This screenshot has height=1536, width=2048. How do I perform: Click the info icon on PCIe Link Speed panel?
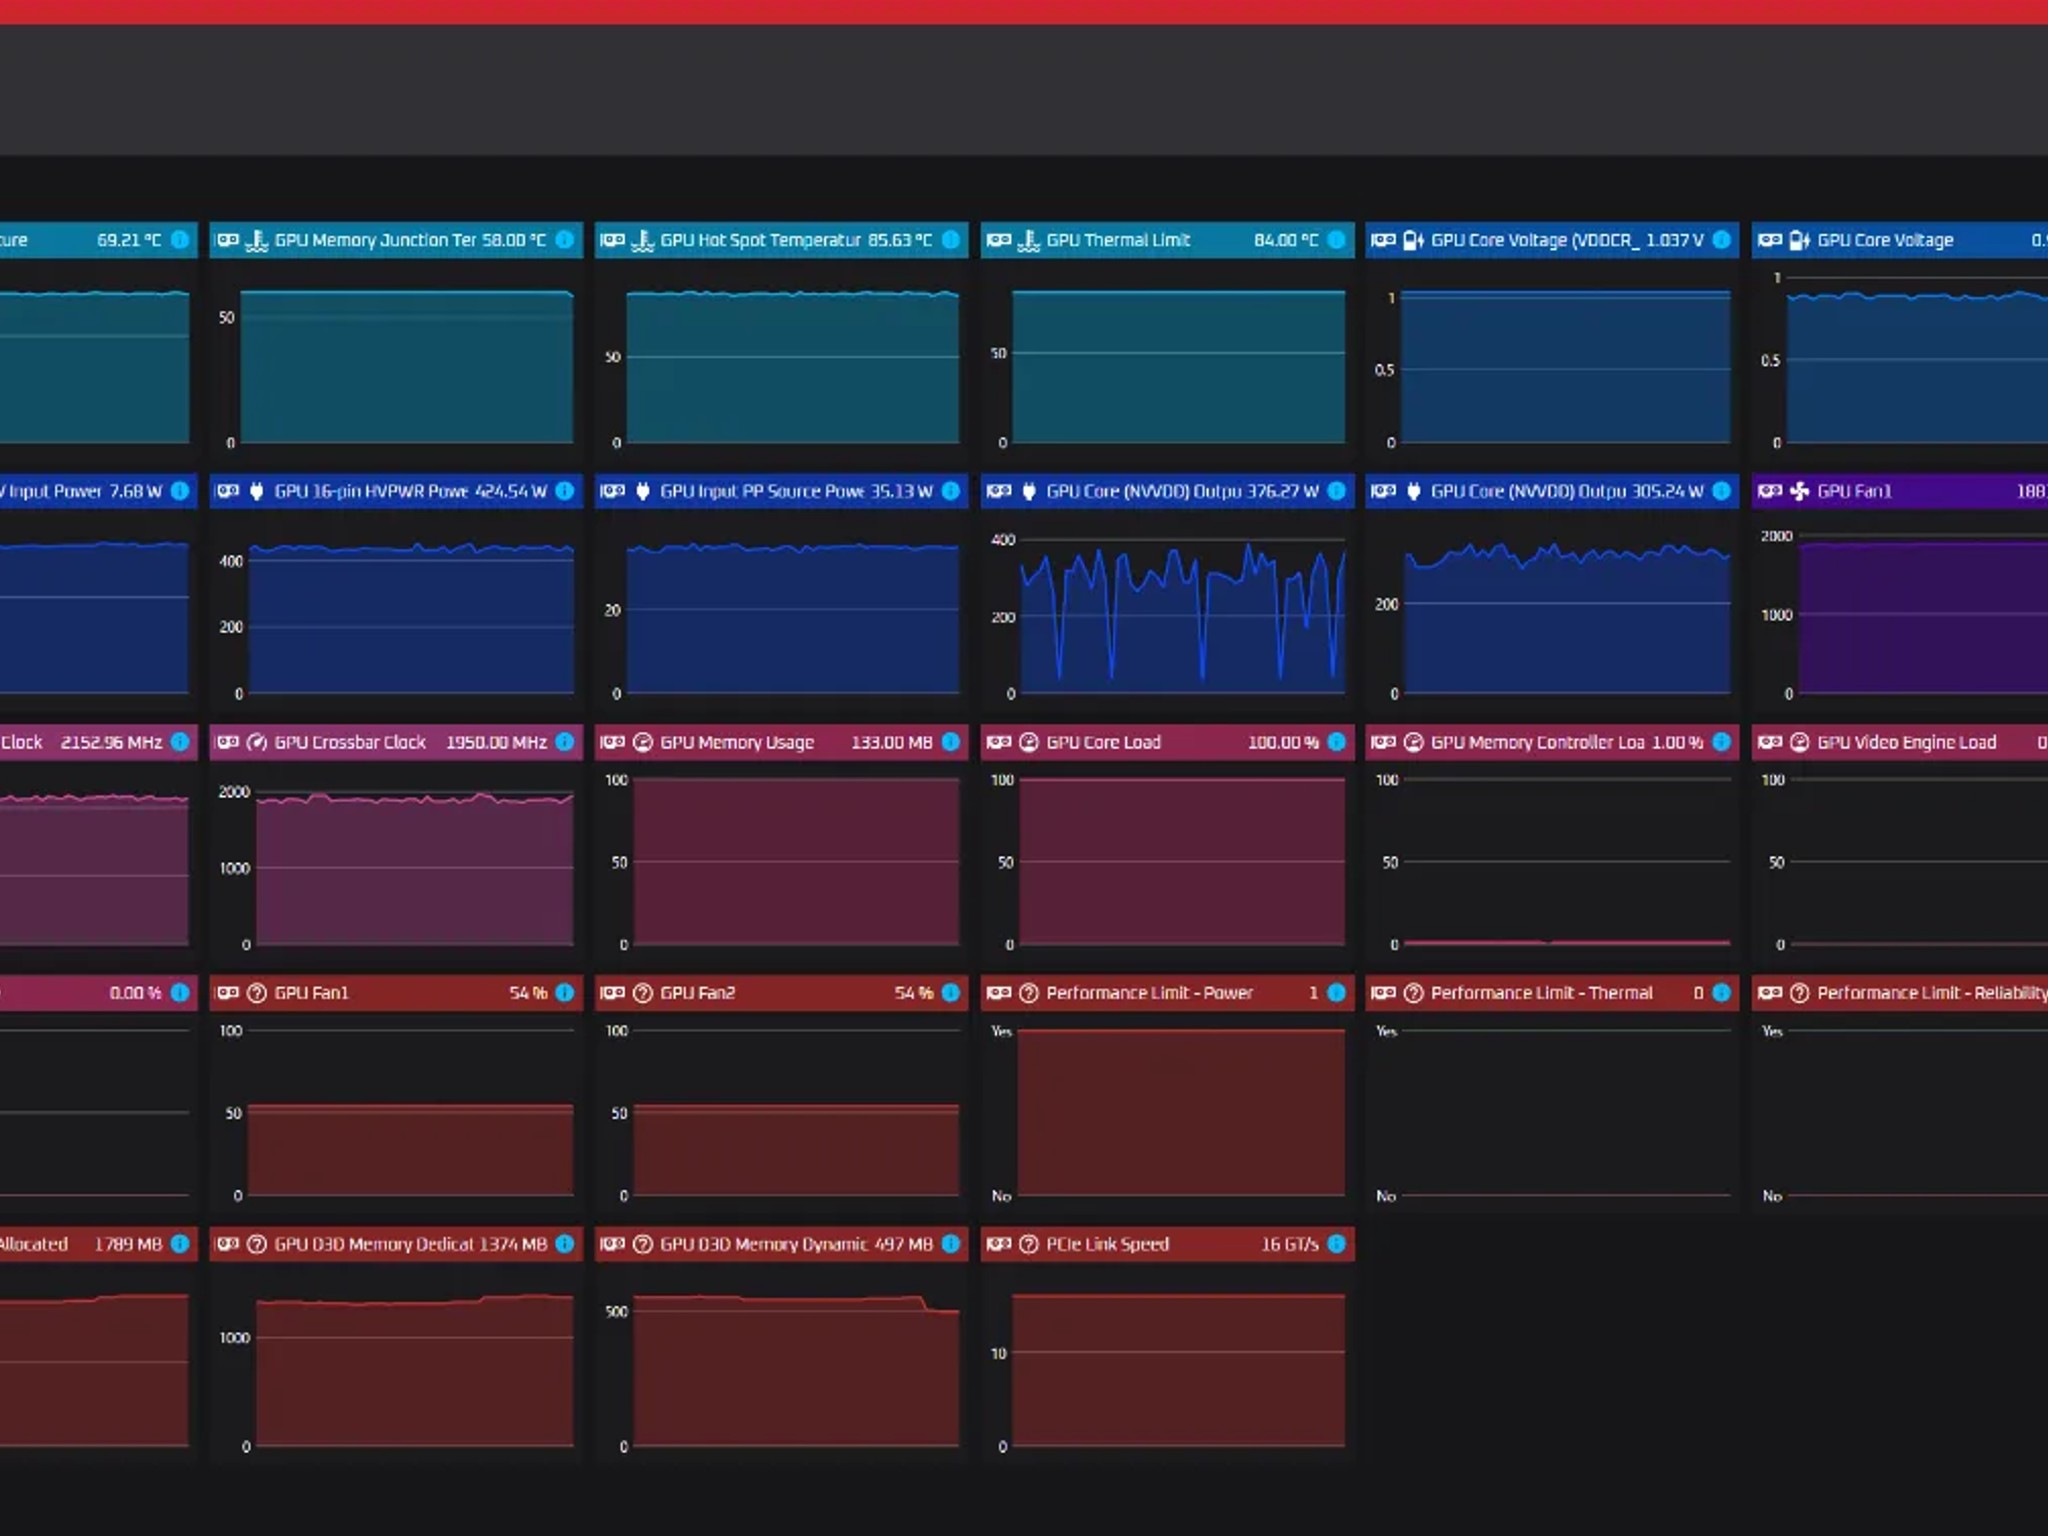coord(1336,1244)
